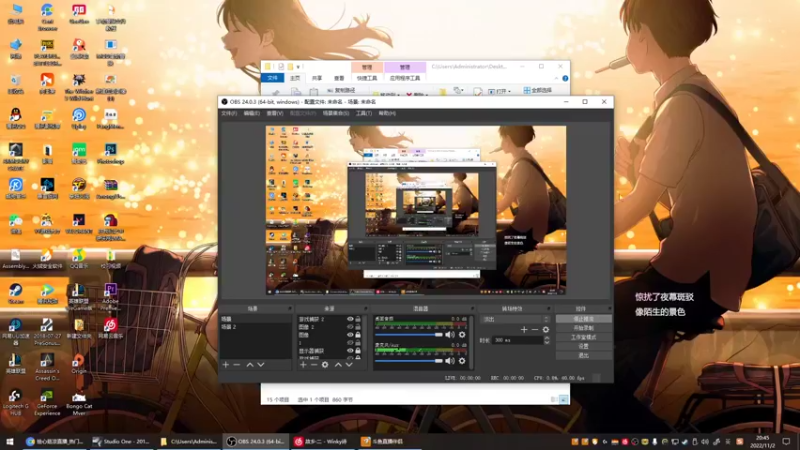800x450 pixels.
Task: Toggle visibility of 图像 2 source
Action: 350,327
